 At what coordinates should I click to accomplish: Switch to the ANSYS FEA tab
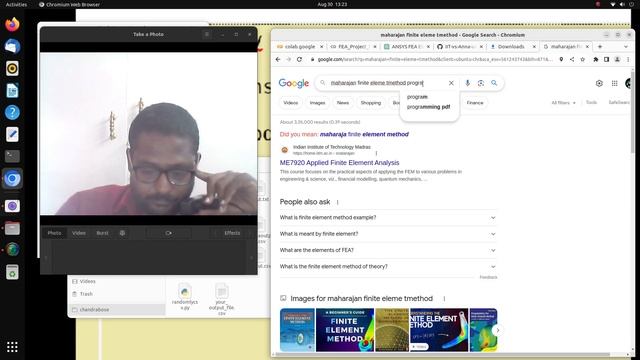[407, 47]
